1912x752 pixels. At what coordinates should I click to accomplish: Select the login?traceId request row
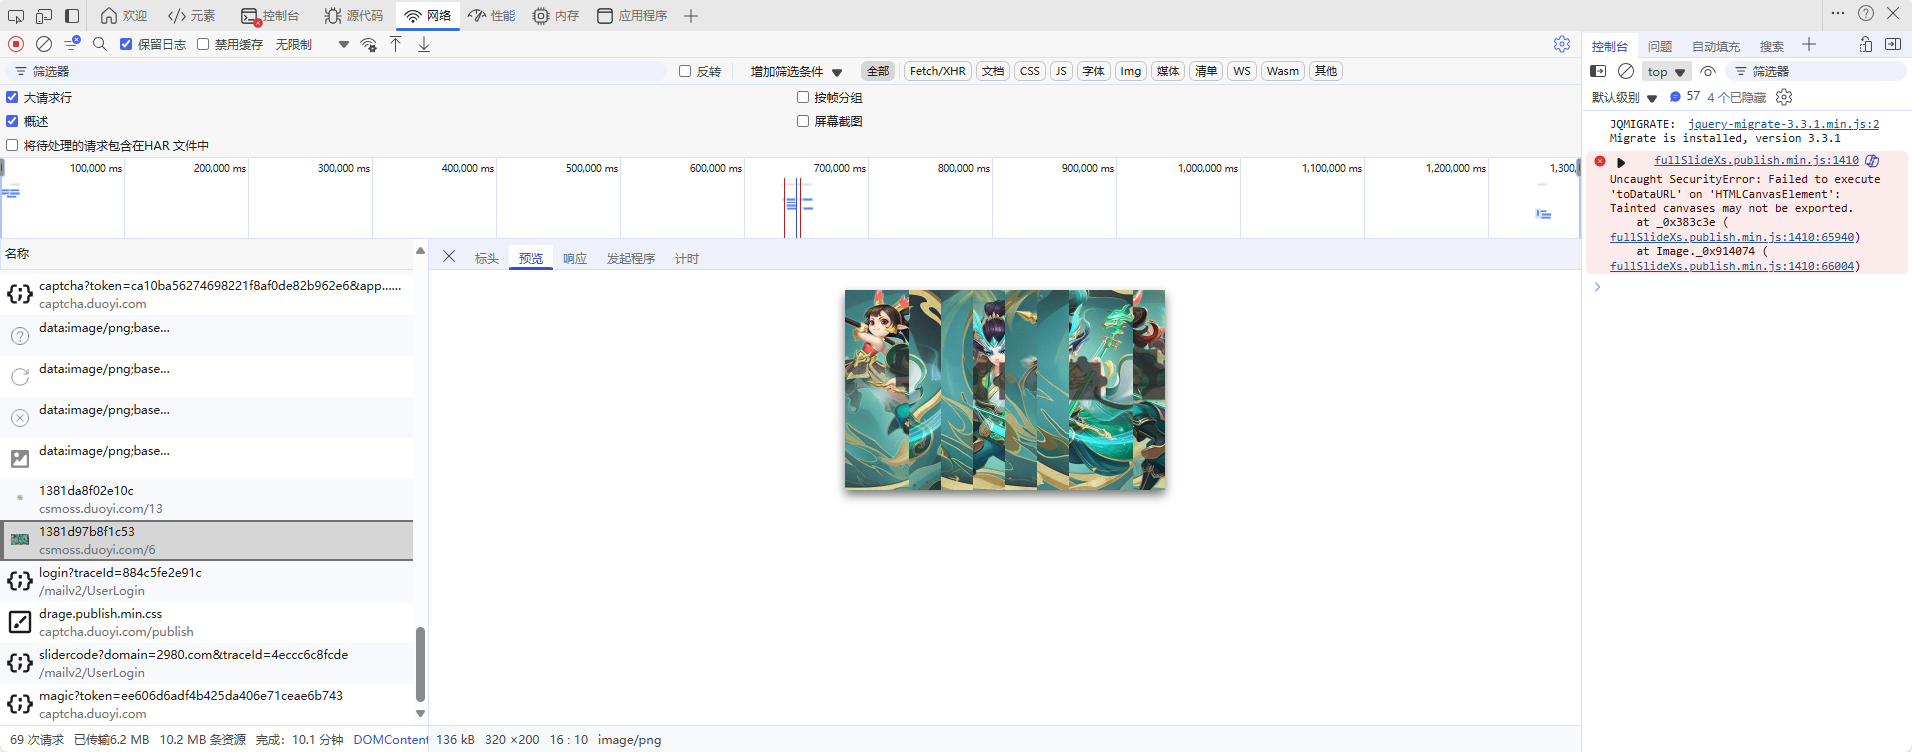[207, 581]
